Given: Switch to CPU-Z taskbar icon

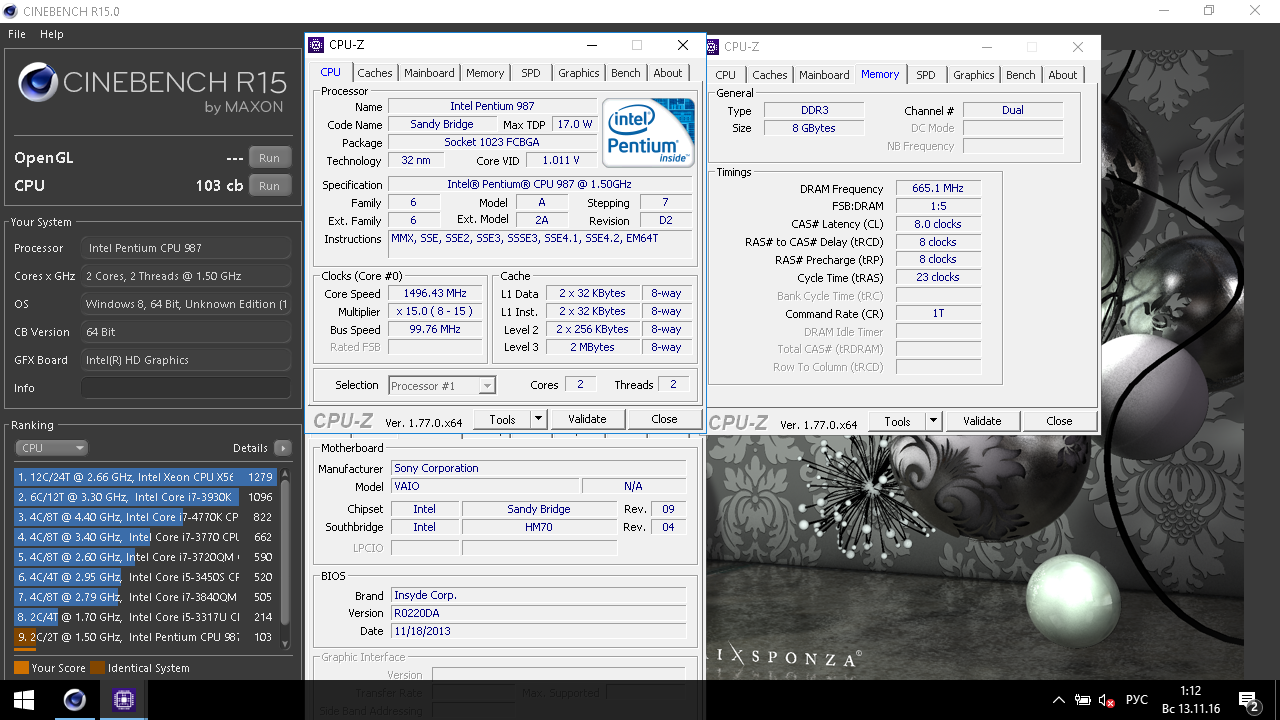Looking at the screenshot, I should point(123,700).
